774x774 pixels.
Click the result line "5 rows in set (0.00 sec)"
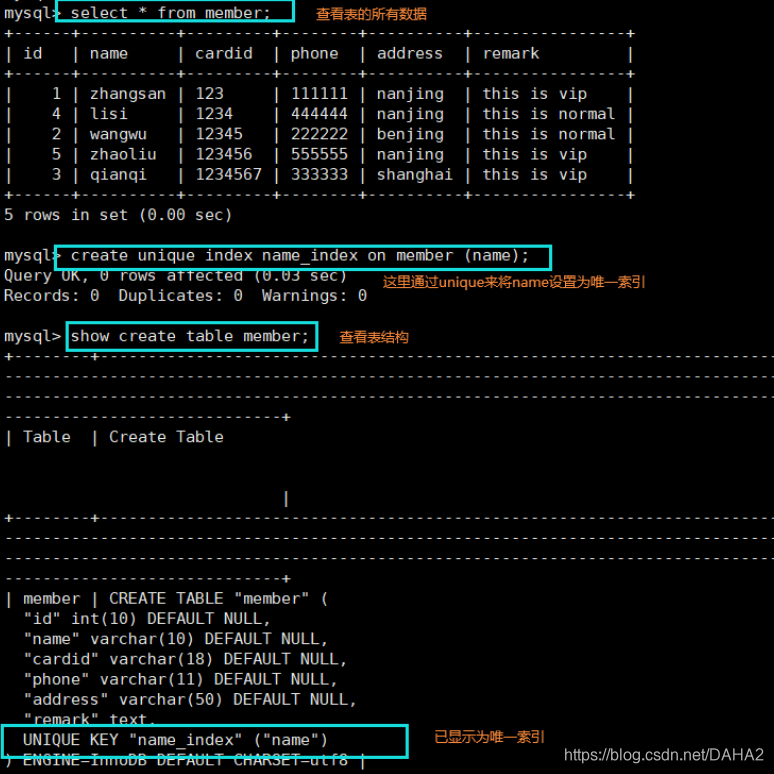pos(118,215)
